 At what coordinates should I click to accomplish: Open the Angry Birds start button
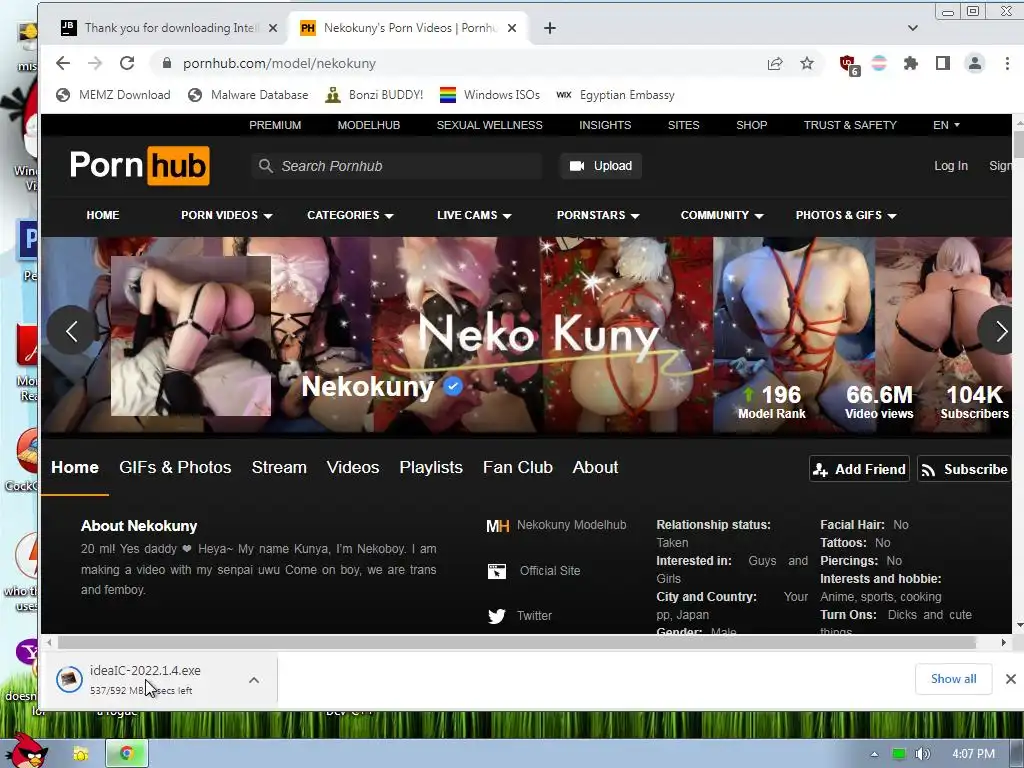[x=26, y=751]
